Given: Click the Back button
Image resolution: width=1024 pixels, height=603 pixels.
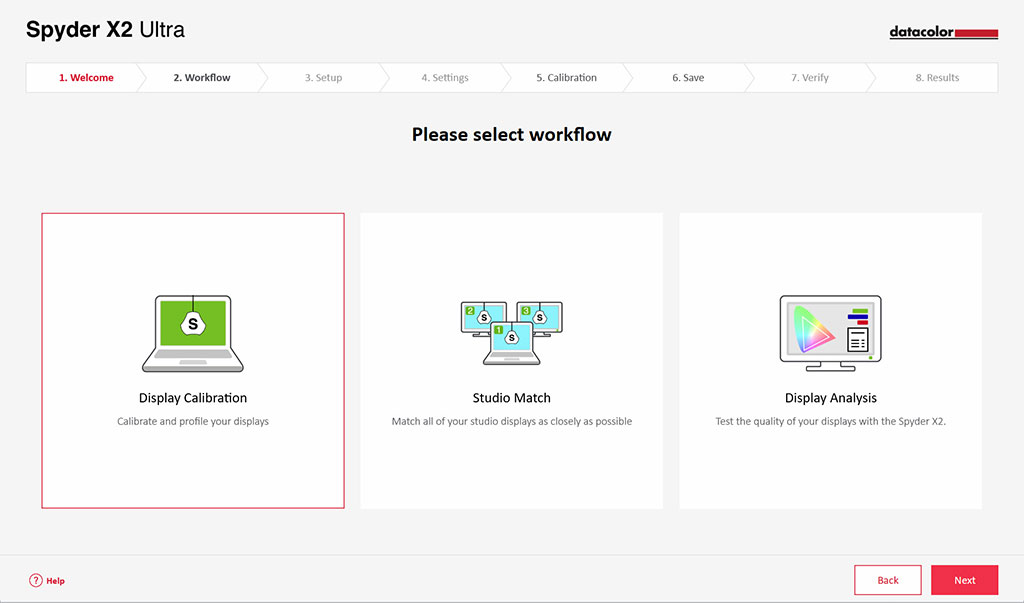Looking at the screenshot, I should click(888, 580).
